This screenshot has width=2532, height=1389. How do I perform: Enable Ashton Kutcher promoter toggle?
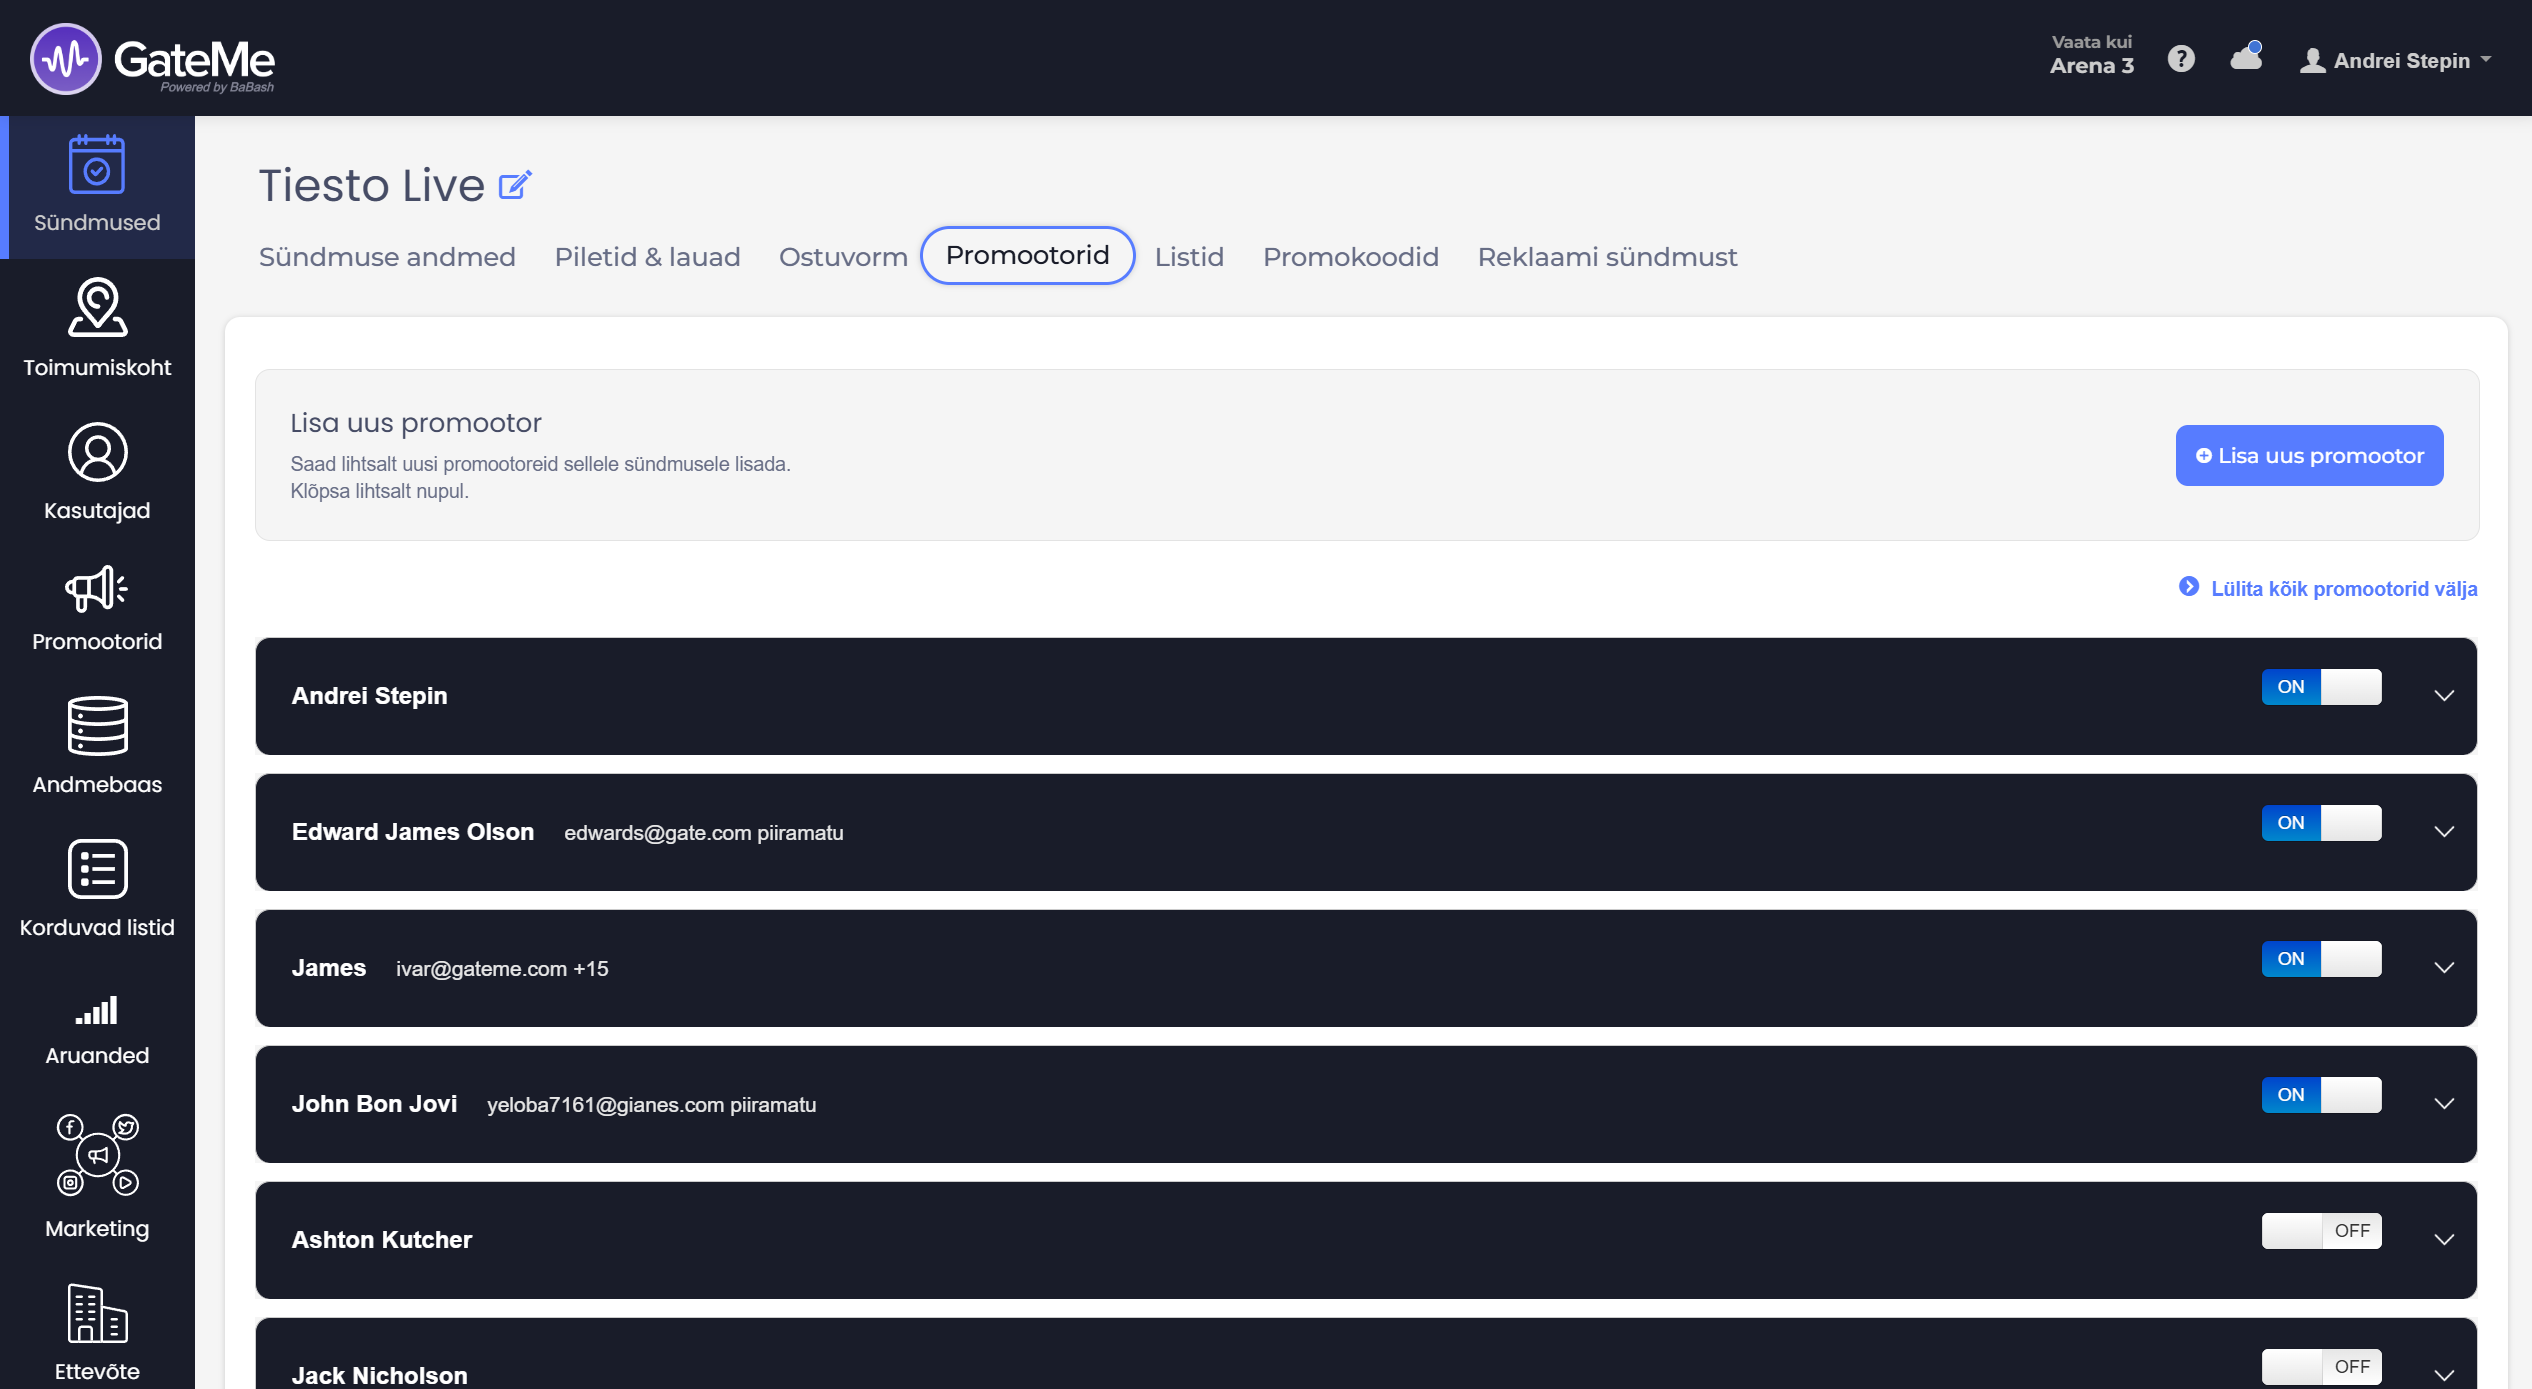[x=2321, y=1231]
